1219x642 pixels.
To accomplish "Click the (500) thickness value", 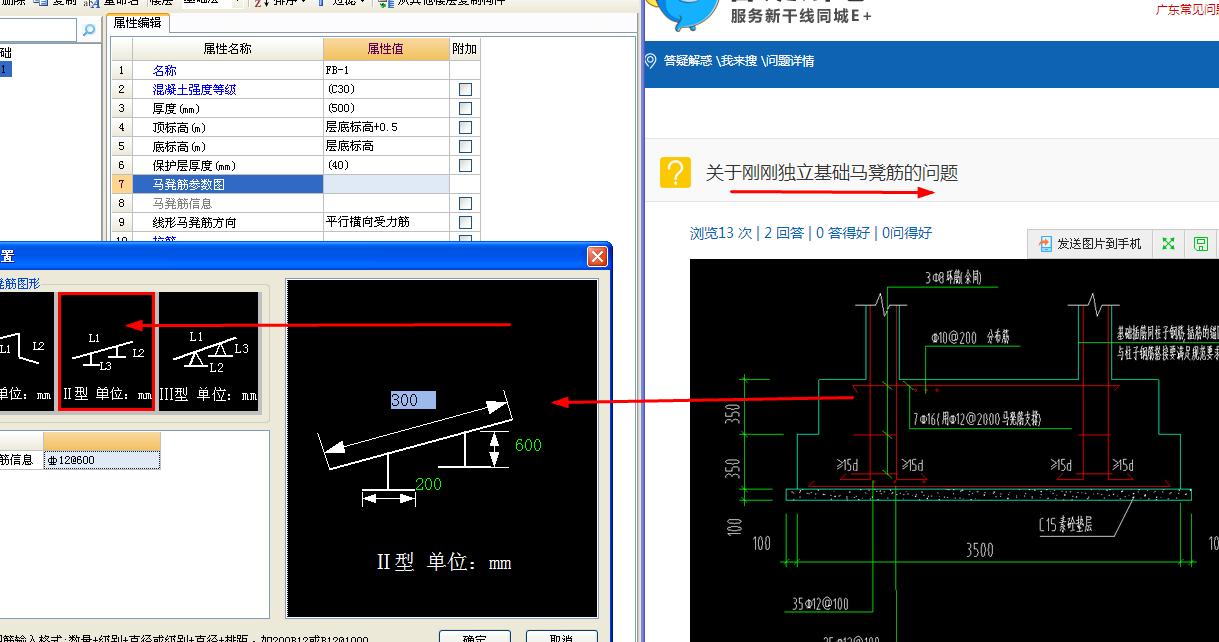I will (x=386, y=109).
